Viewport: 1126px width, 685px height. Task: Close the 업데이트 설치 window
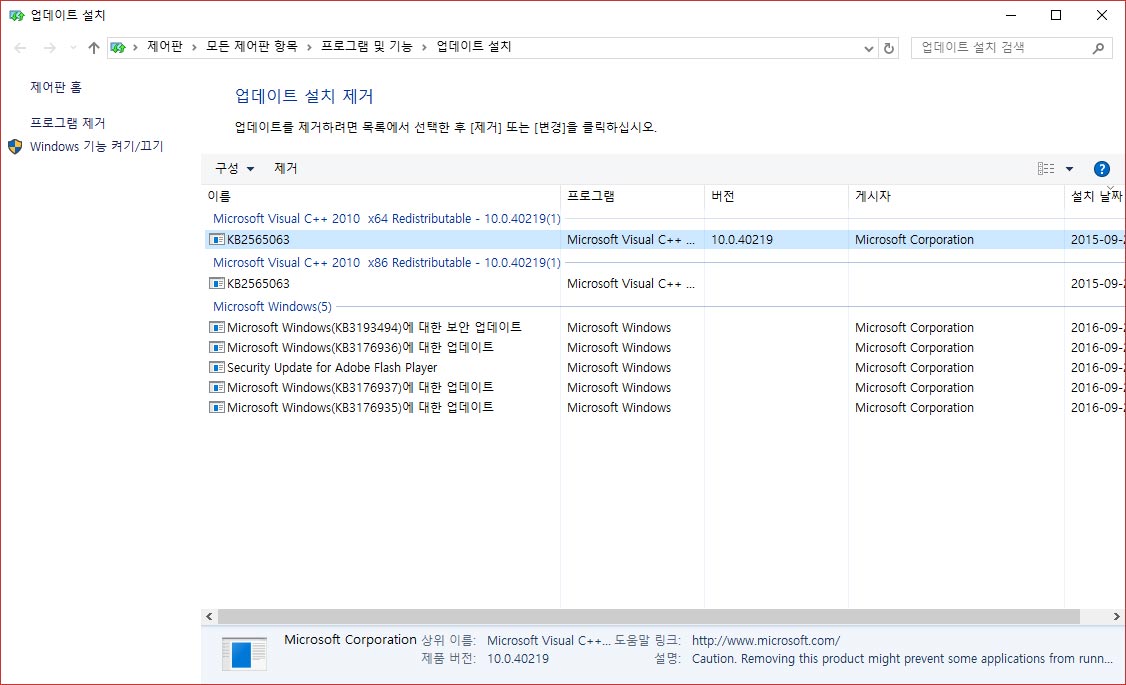[1102, 15]
